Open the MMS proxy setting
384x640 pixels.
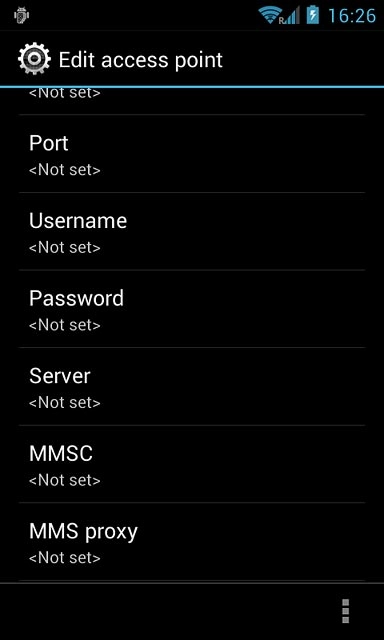coord(192,542)
